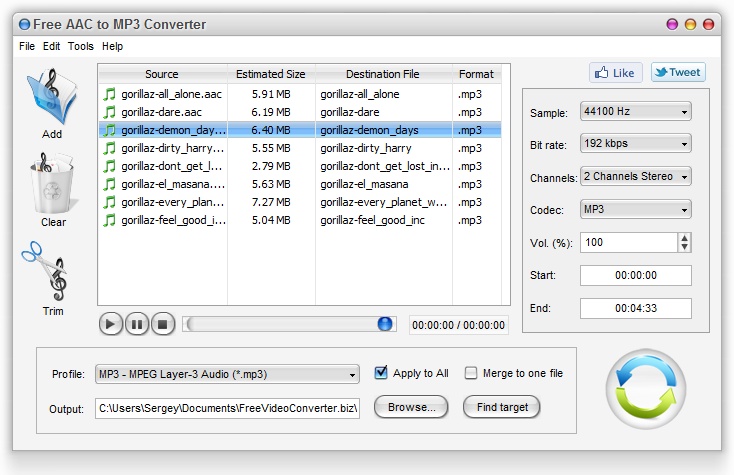Image resolution: width=734 pixels, height=475 pixels.
Task: Enable the Merge to one file checkbox
Action: tap(471, 373)
